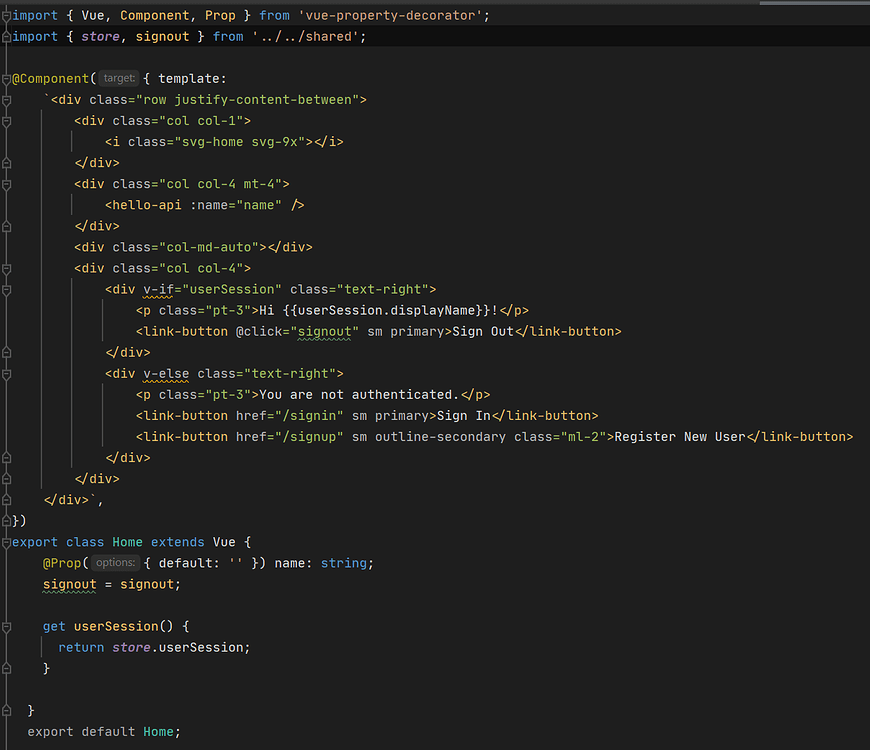Click the store identifier in return statement
Viewport: 870px width, 750px height.
tap(131, 646)
